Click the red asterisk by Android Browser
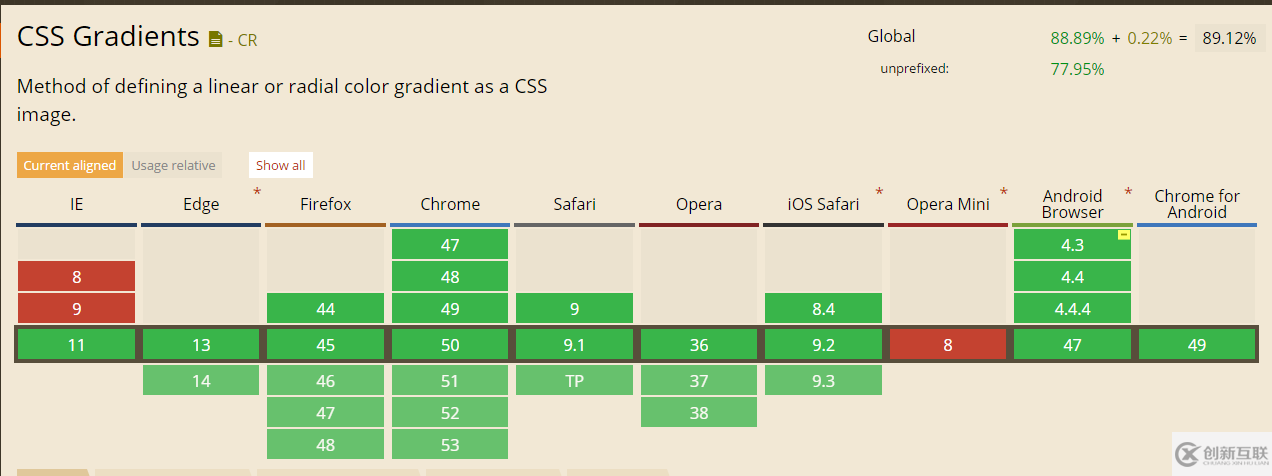Screen dimensions: 1272x476 [1128, 192]
